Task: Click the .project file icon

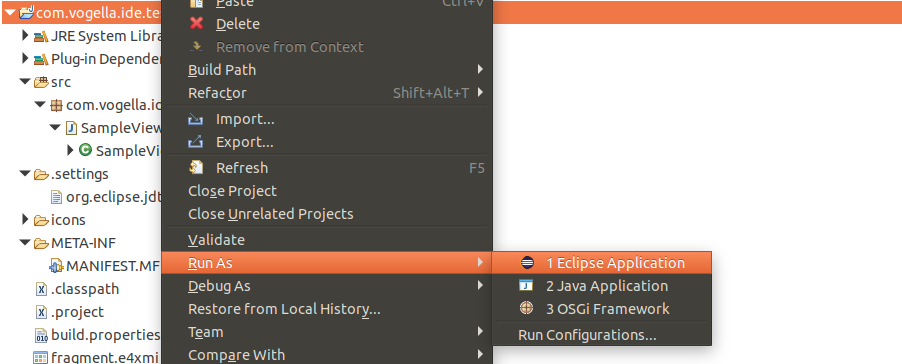Action: tap(41, 312)
